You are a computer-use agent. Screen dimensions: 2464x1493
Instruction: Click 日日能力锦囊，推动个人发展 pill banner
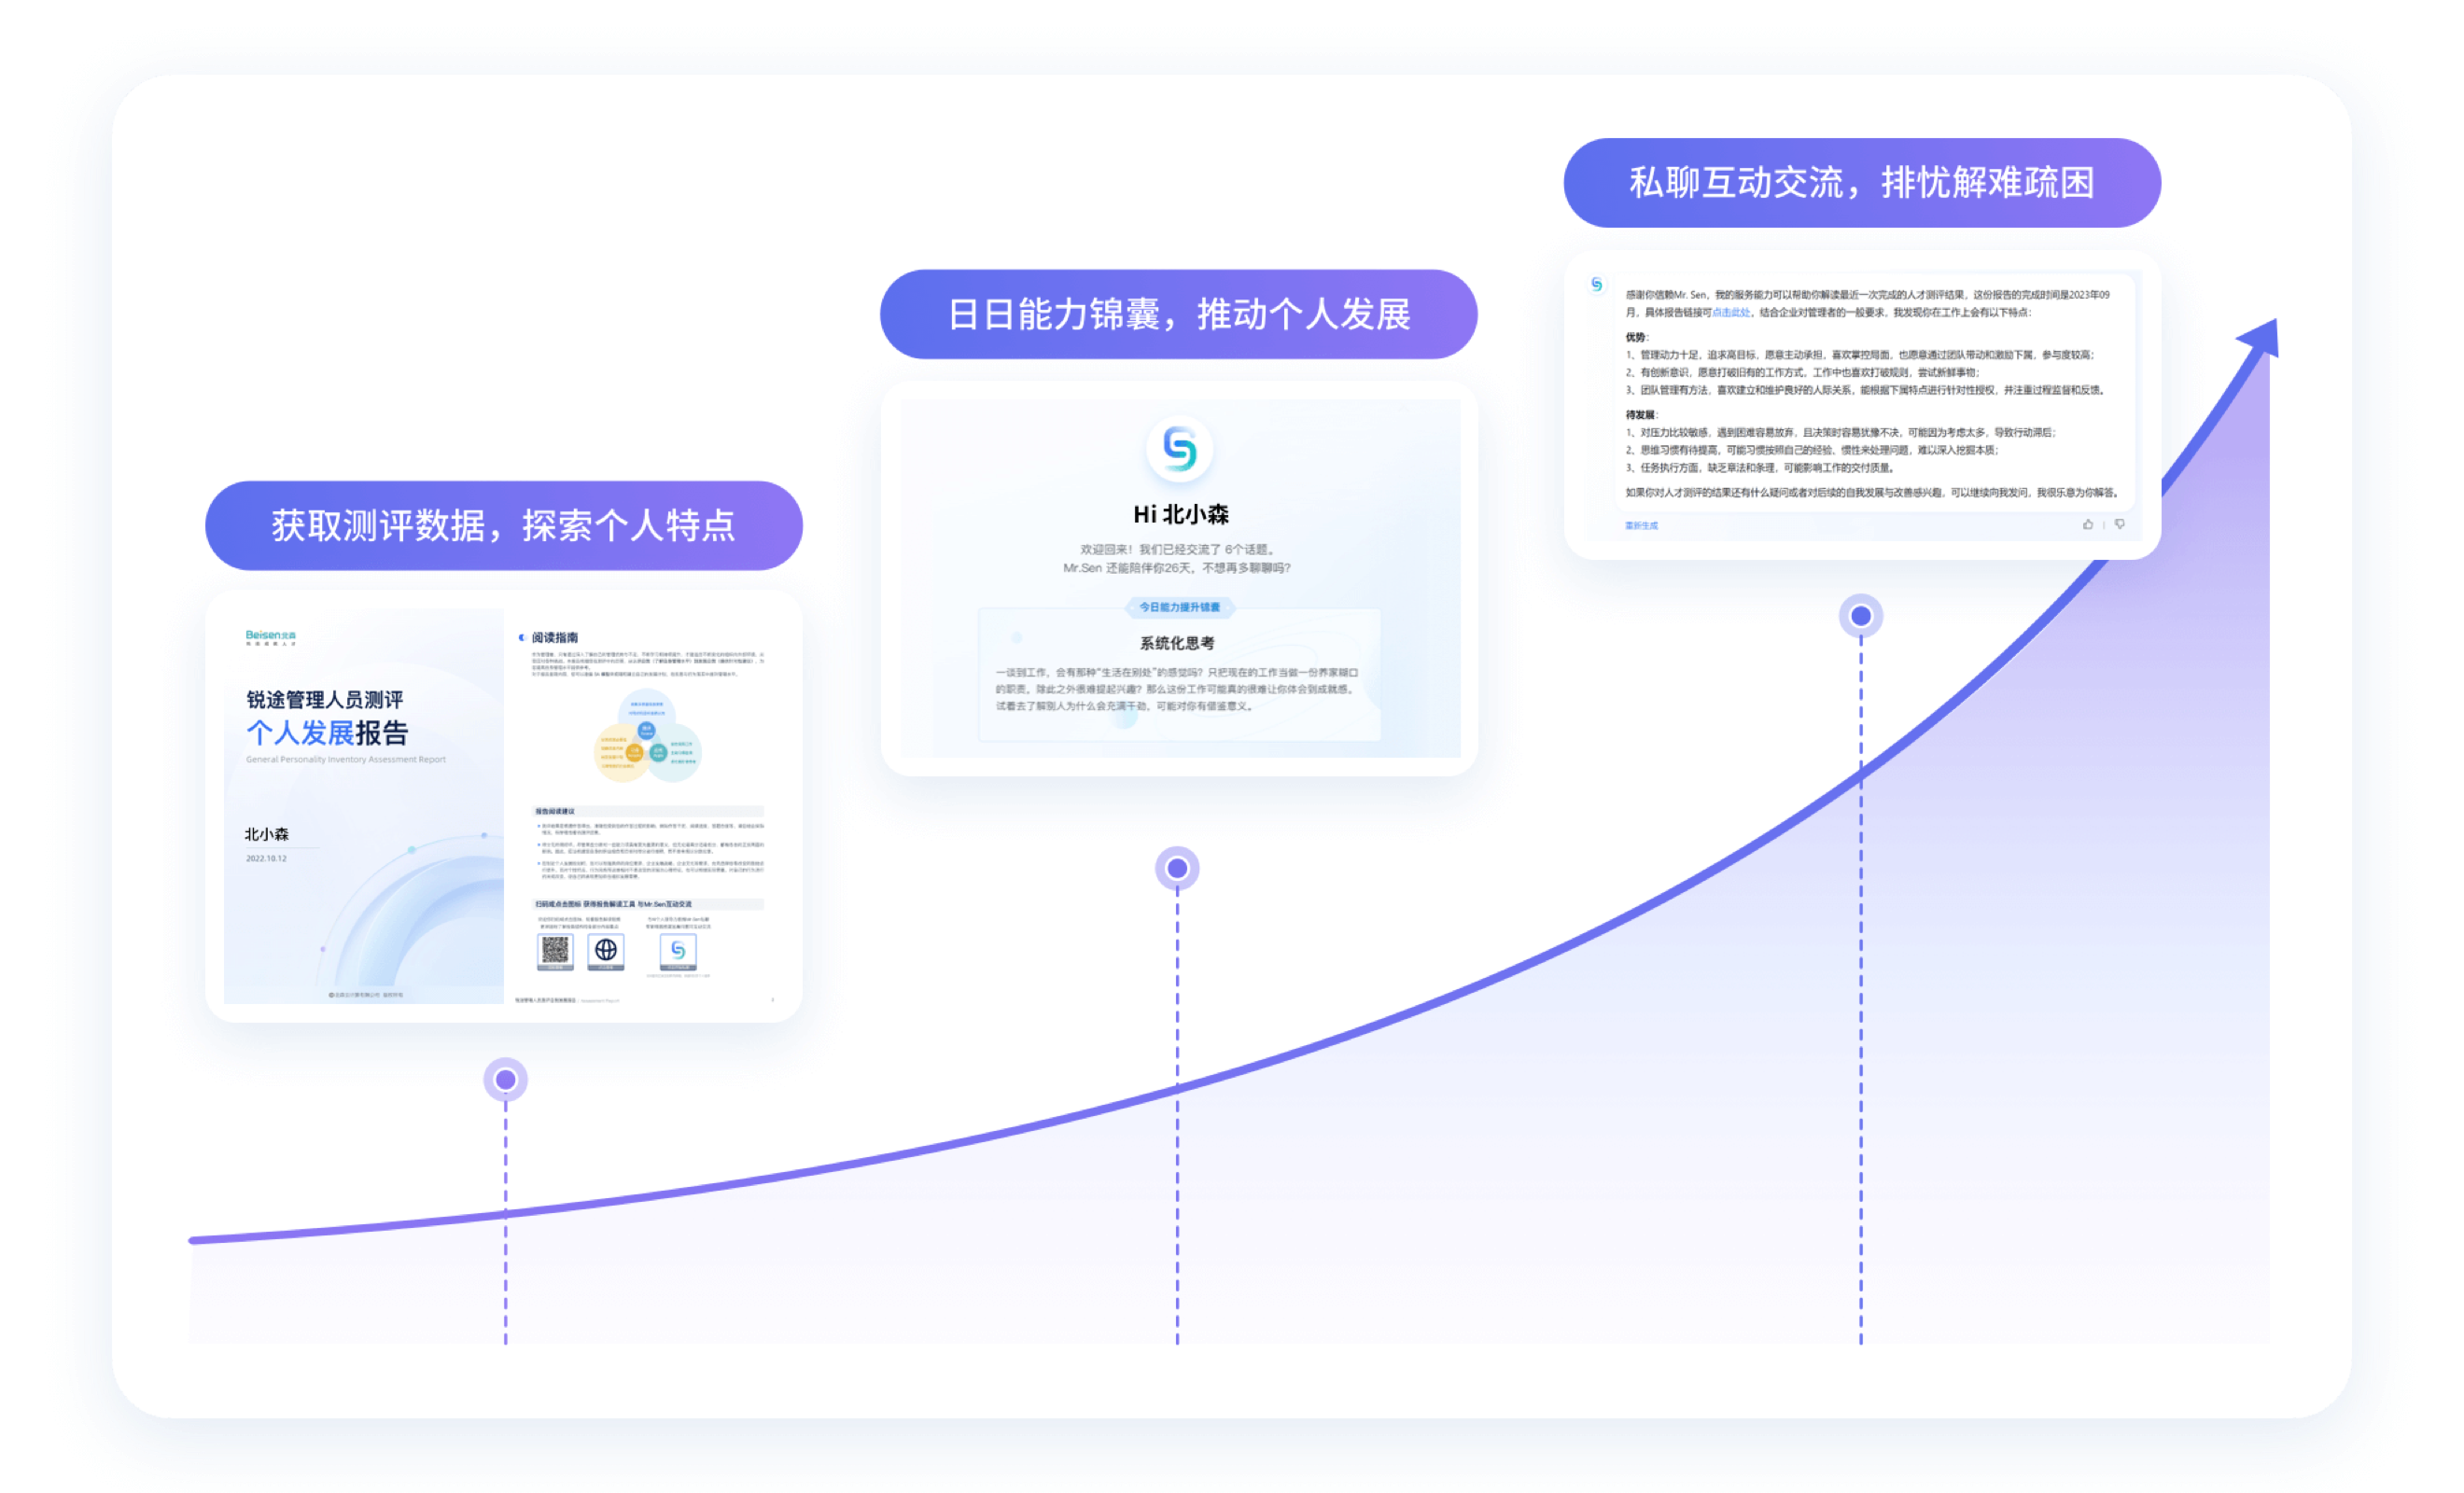pyautogui.click(x=1178, y=315)
